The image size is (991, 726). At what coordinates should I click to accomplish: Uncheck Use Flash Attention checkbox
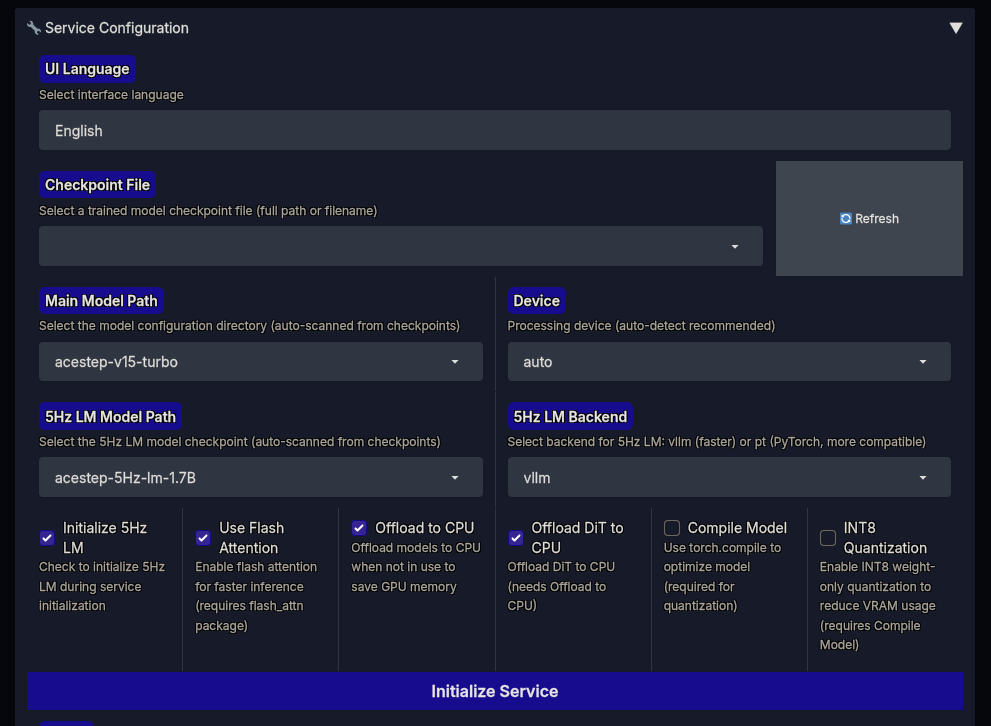tap(203, 538)
